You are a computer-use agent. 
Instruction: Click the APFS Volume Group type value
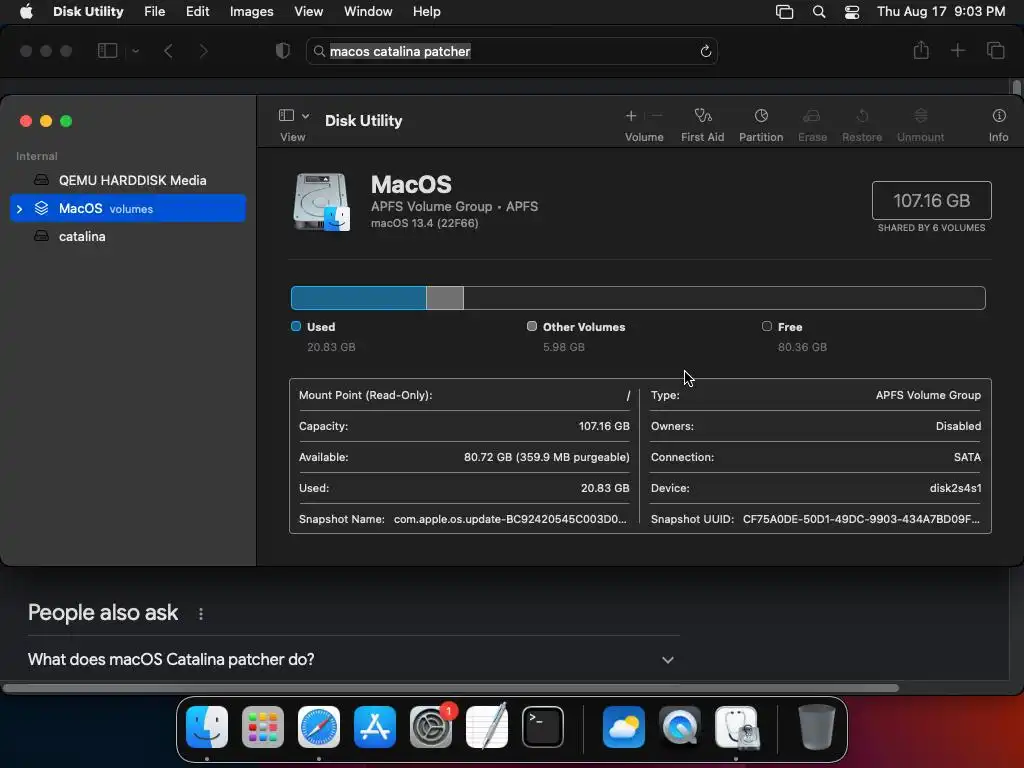pos(928,395)
